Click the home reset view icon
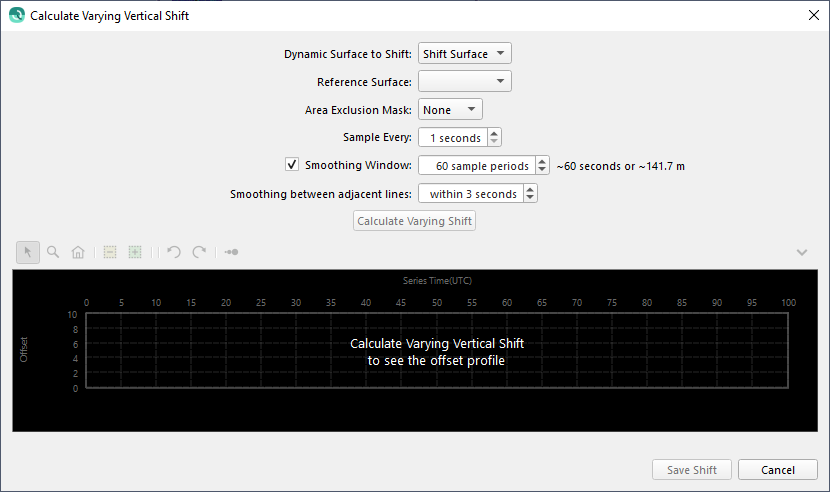 [78, 252]
